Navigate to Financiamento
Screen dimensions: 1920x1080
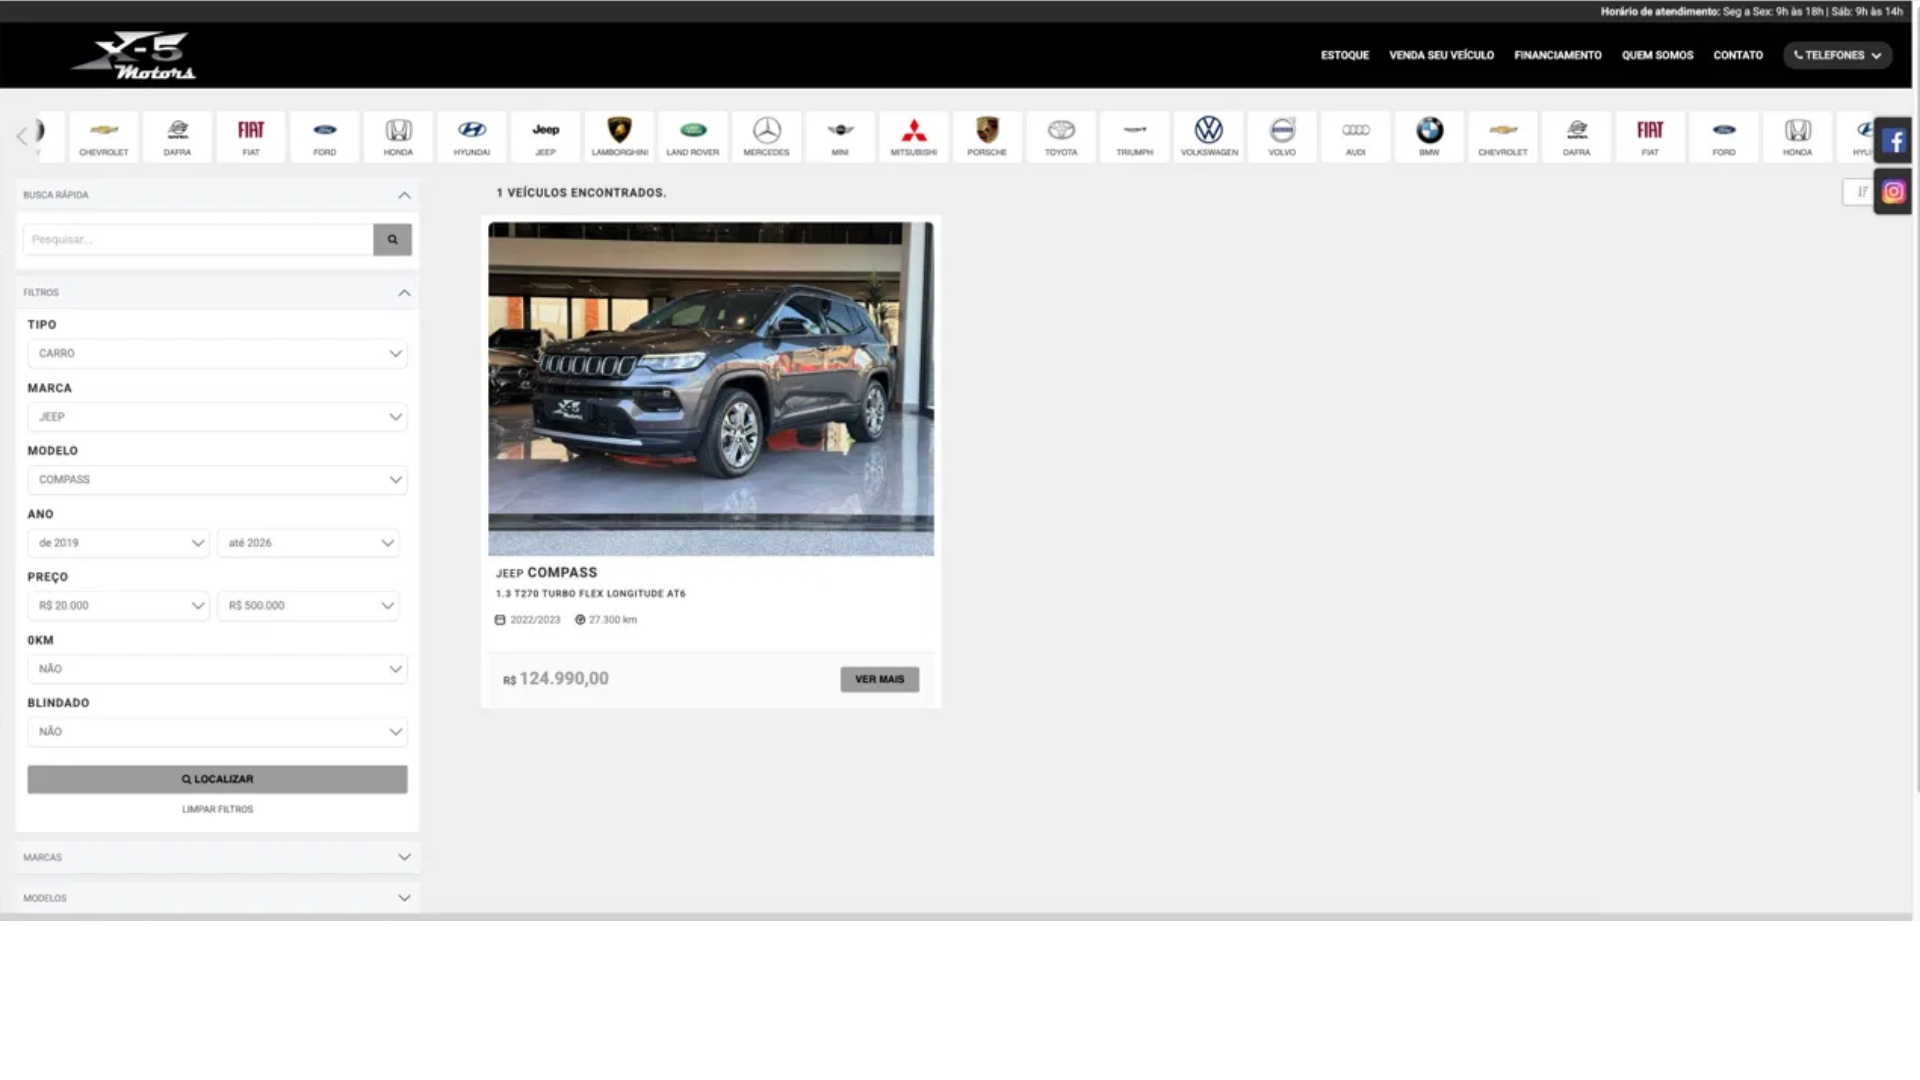point(1557,55)
